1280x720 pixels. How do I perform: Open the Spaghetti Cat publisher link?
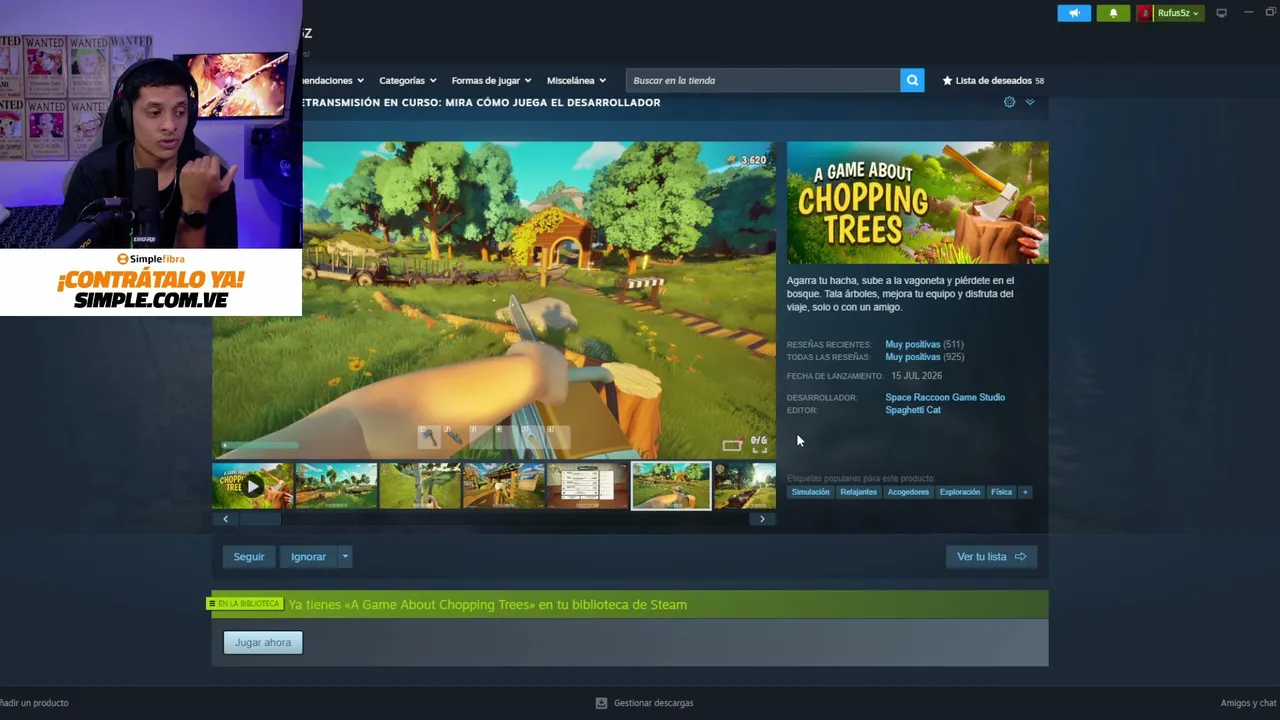click(913, 410)
